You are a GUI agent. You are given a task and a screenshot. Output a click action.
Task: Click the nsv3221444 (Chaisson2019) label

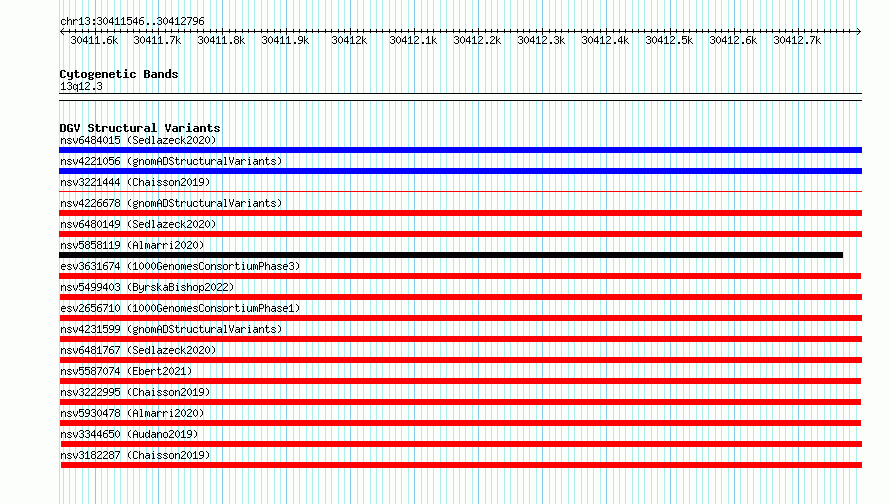pos(135,182)
